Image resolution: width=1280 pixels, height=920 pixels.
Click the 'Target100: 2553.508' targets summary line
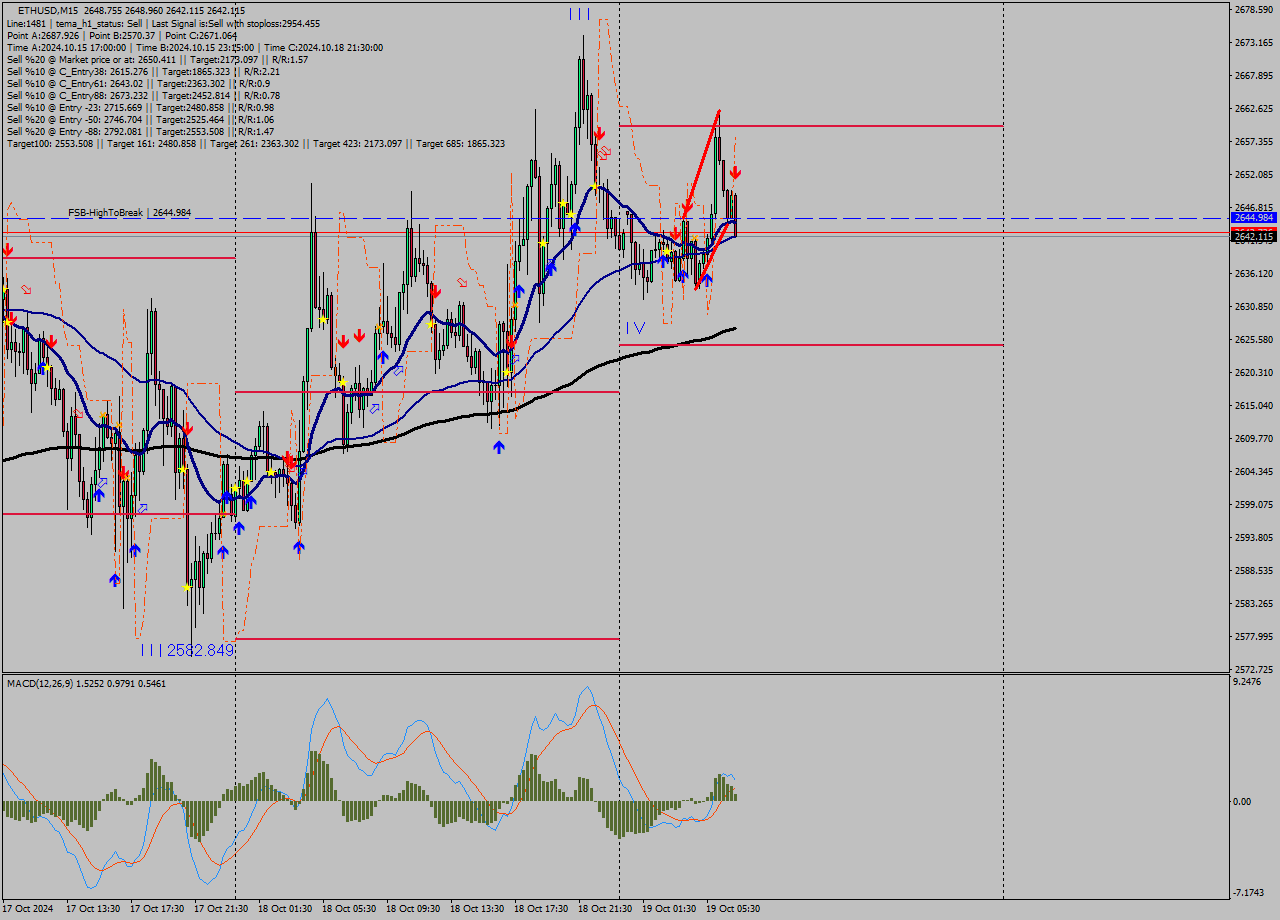[256, 144]
